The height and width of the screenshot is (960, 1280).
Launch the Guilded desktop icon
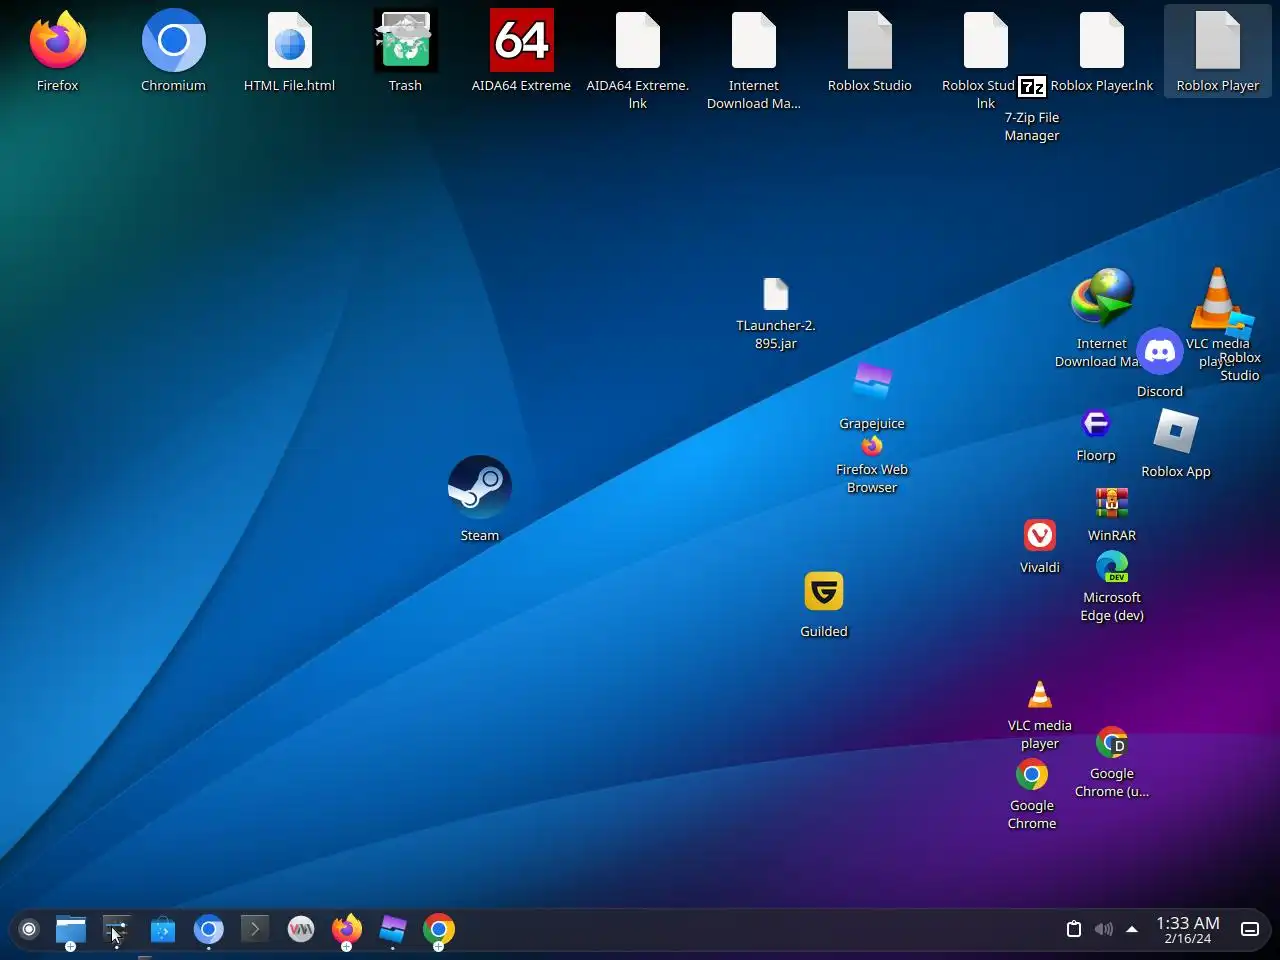tap(824, 591)
